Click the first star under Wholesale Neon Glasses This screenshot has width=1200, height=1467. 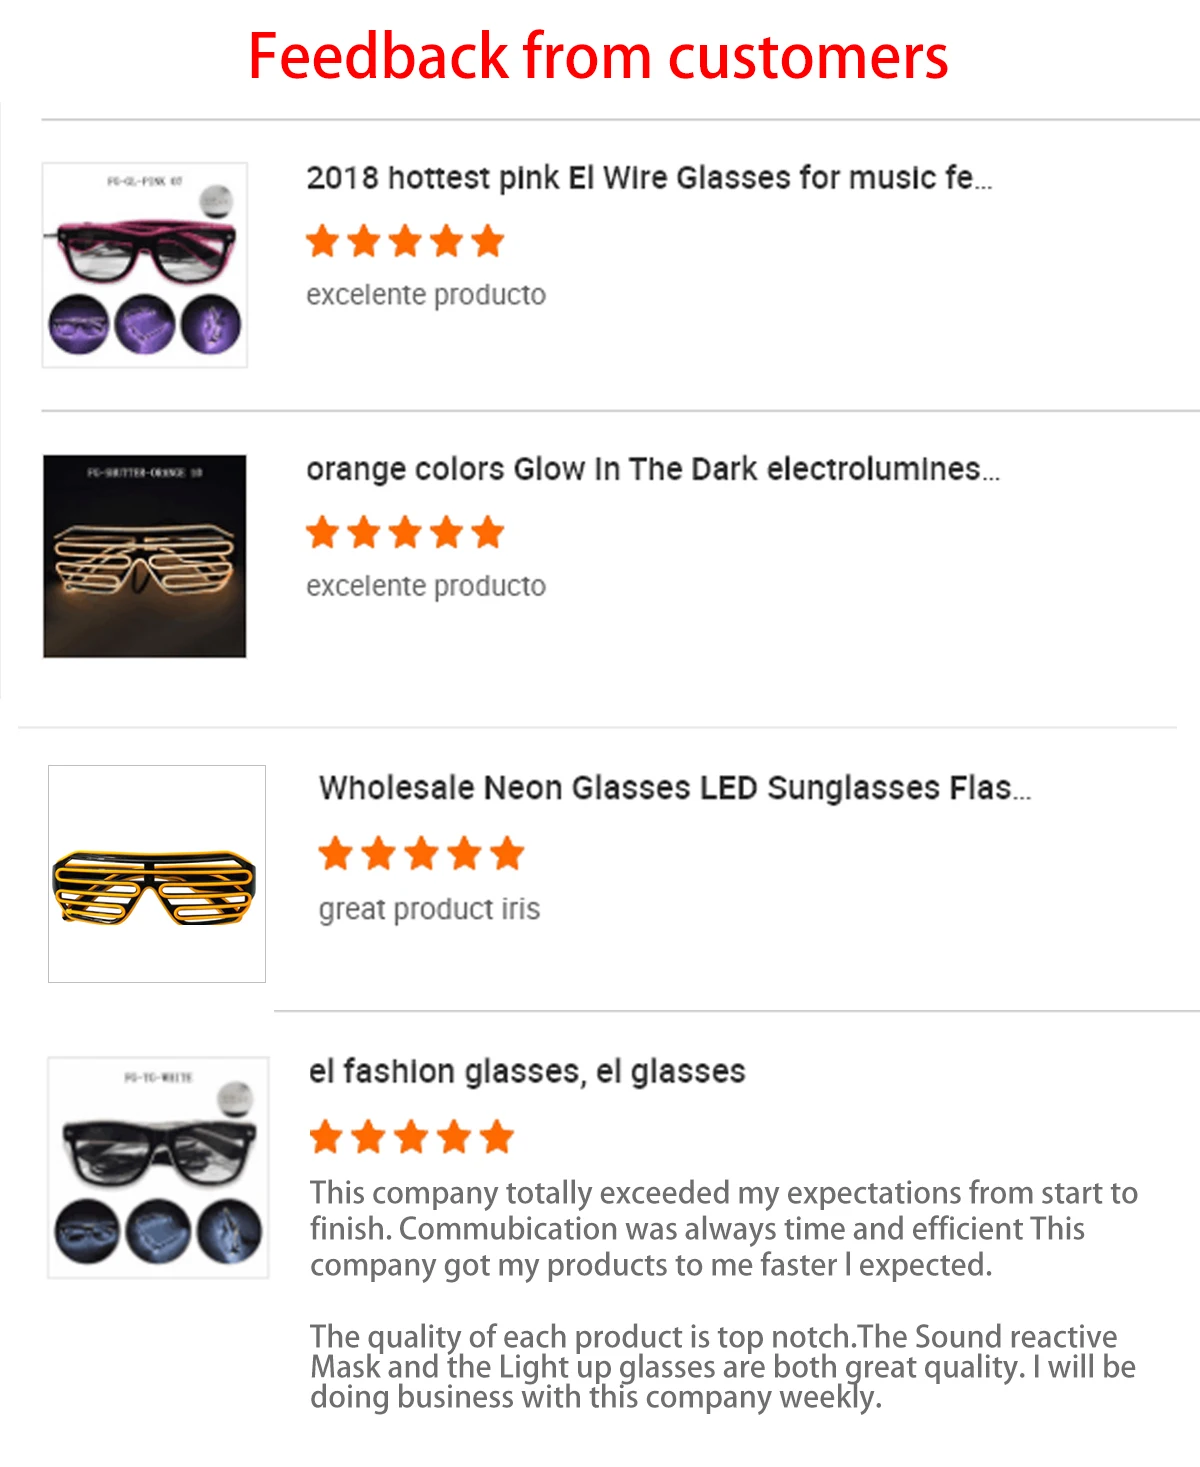tap(336, 854)
